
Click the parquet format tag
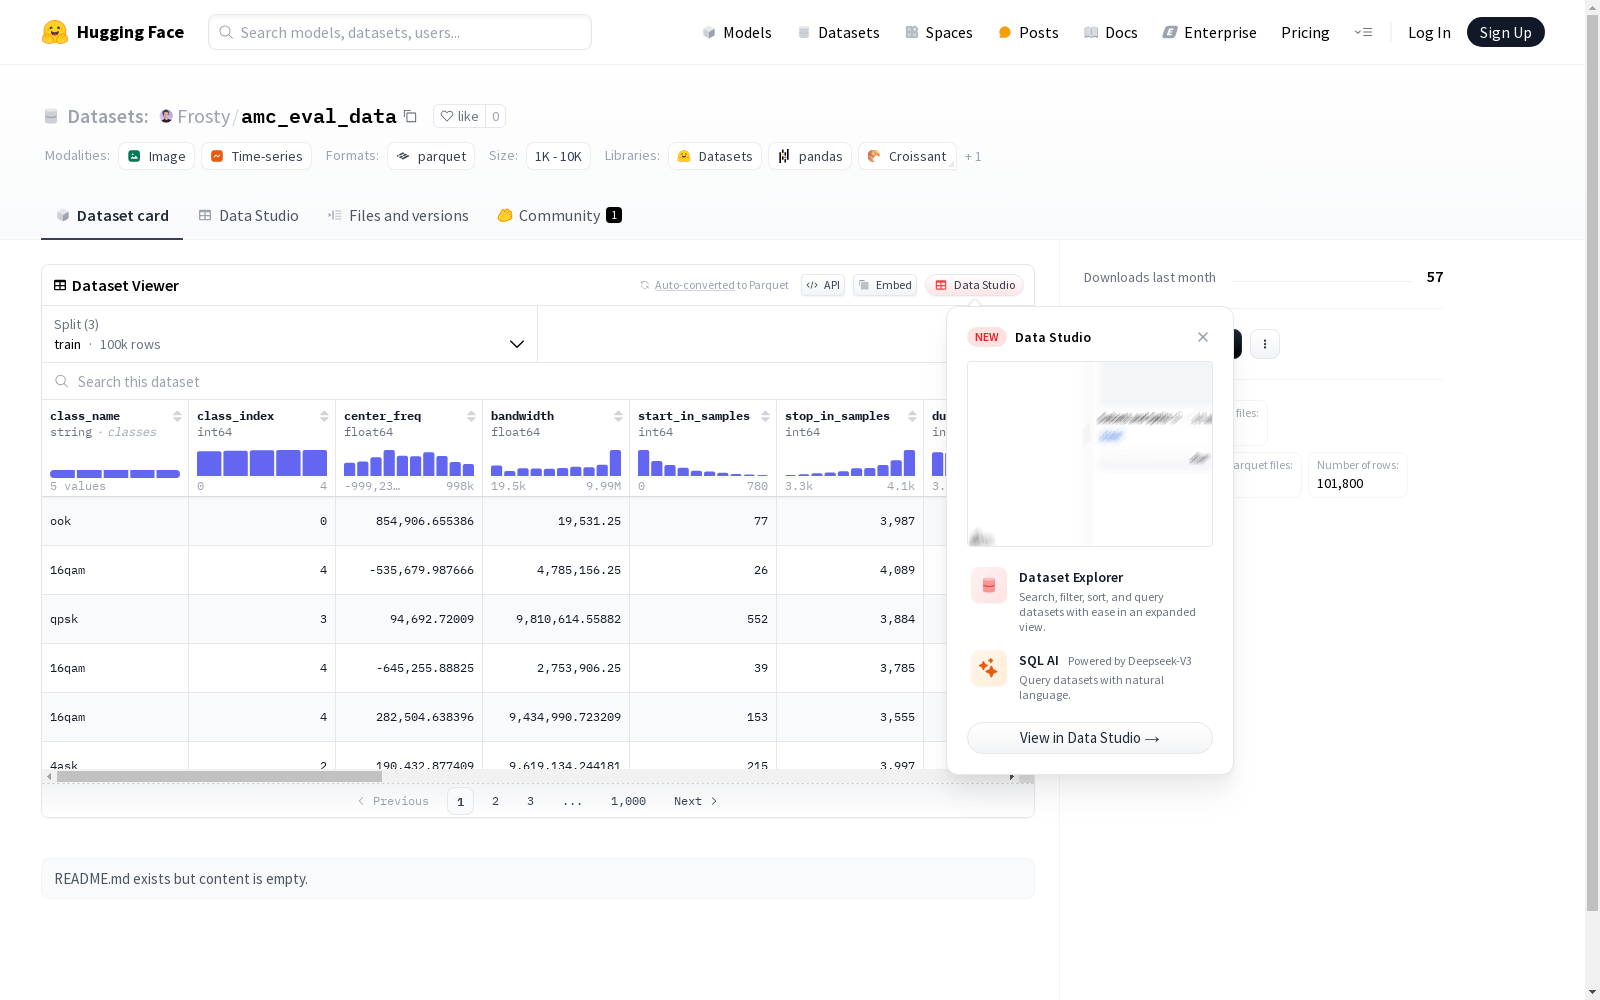click(x=431, y=156)
